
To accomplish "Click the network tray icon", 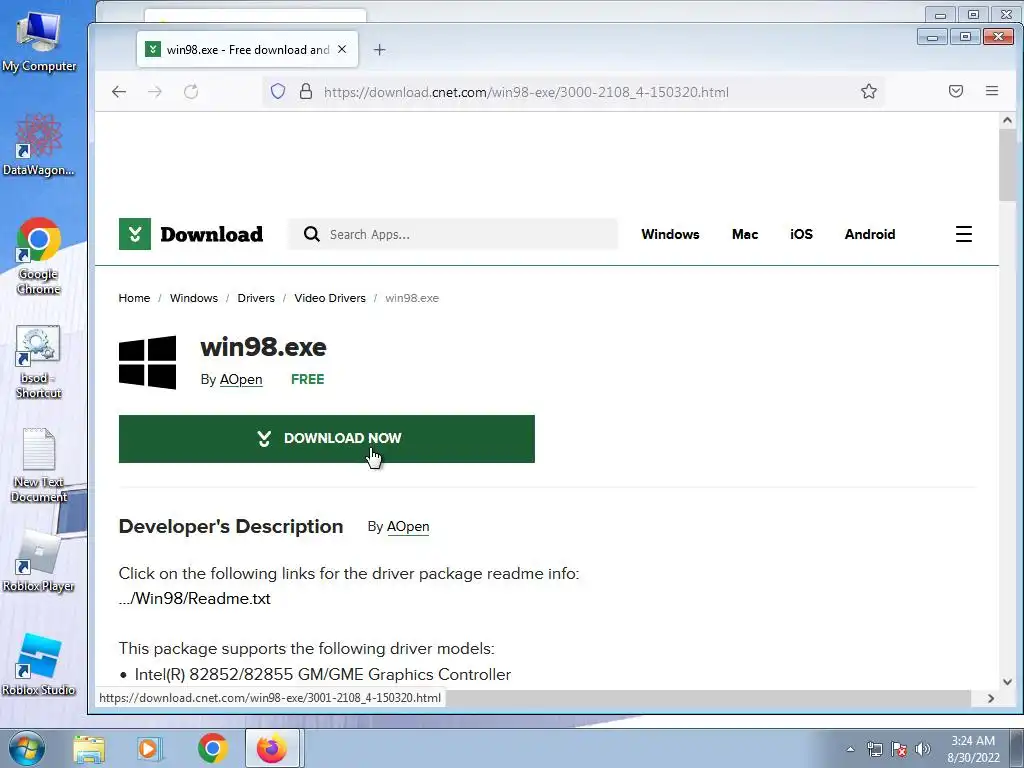I will coord(874,749).
